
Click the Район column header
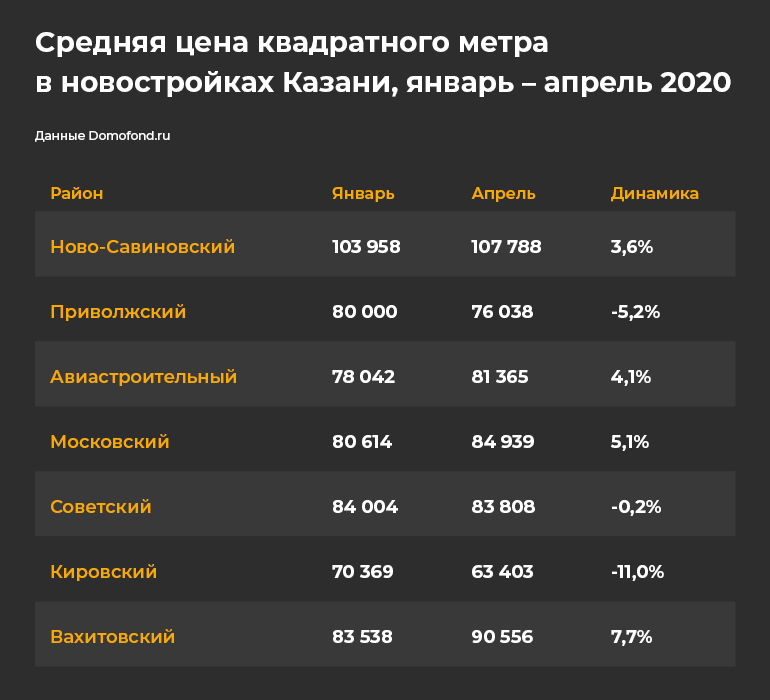click(x=77, y=193)
